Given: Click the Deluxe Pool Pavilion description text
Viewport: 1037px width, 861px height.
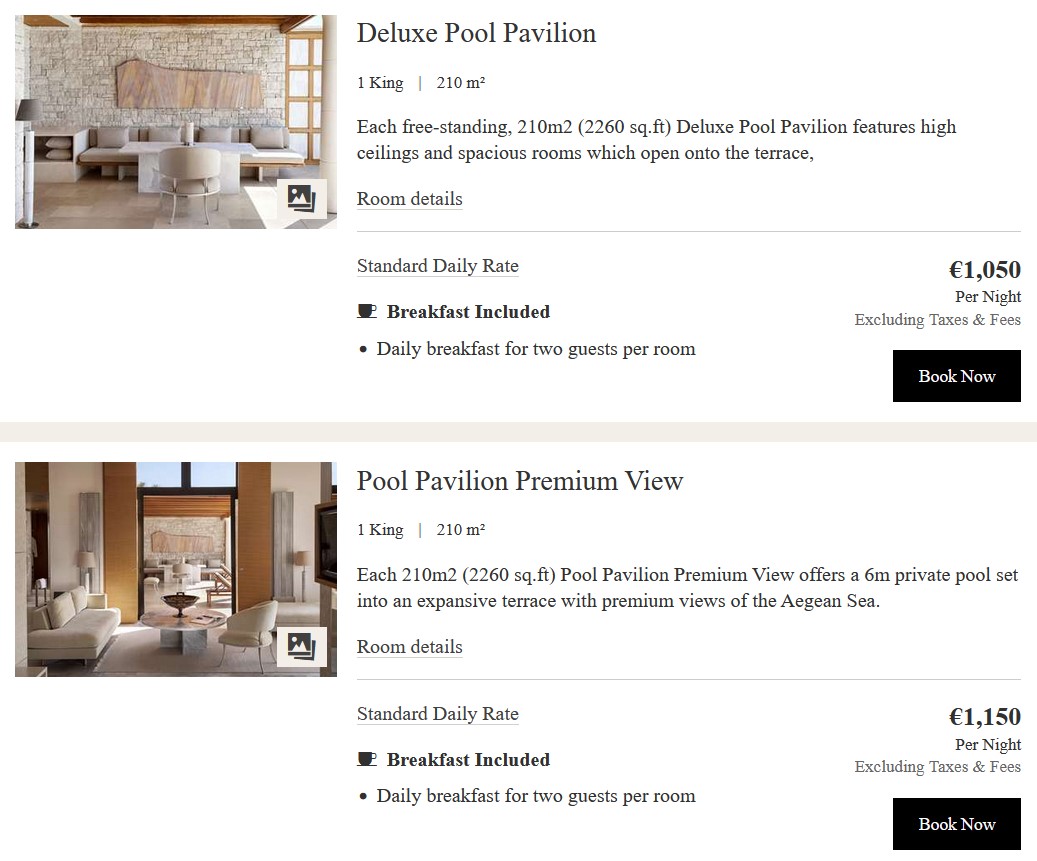Looking at the screenshot, I should point(656,140).
